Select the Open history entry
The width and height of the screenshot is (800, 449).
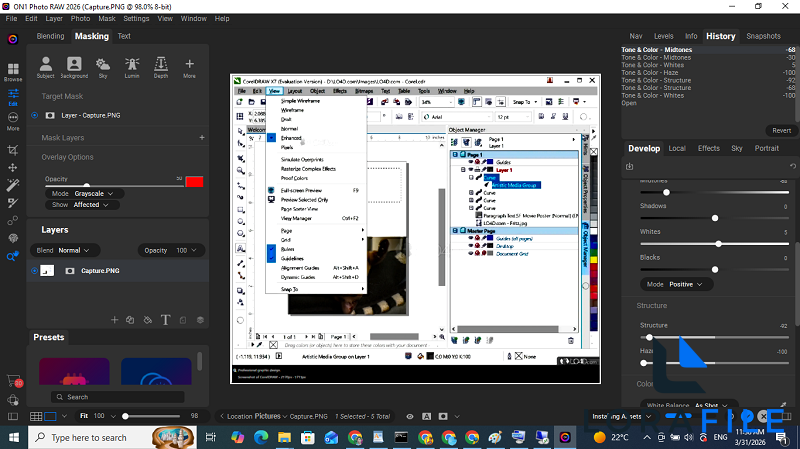click(x=708, y=103)
